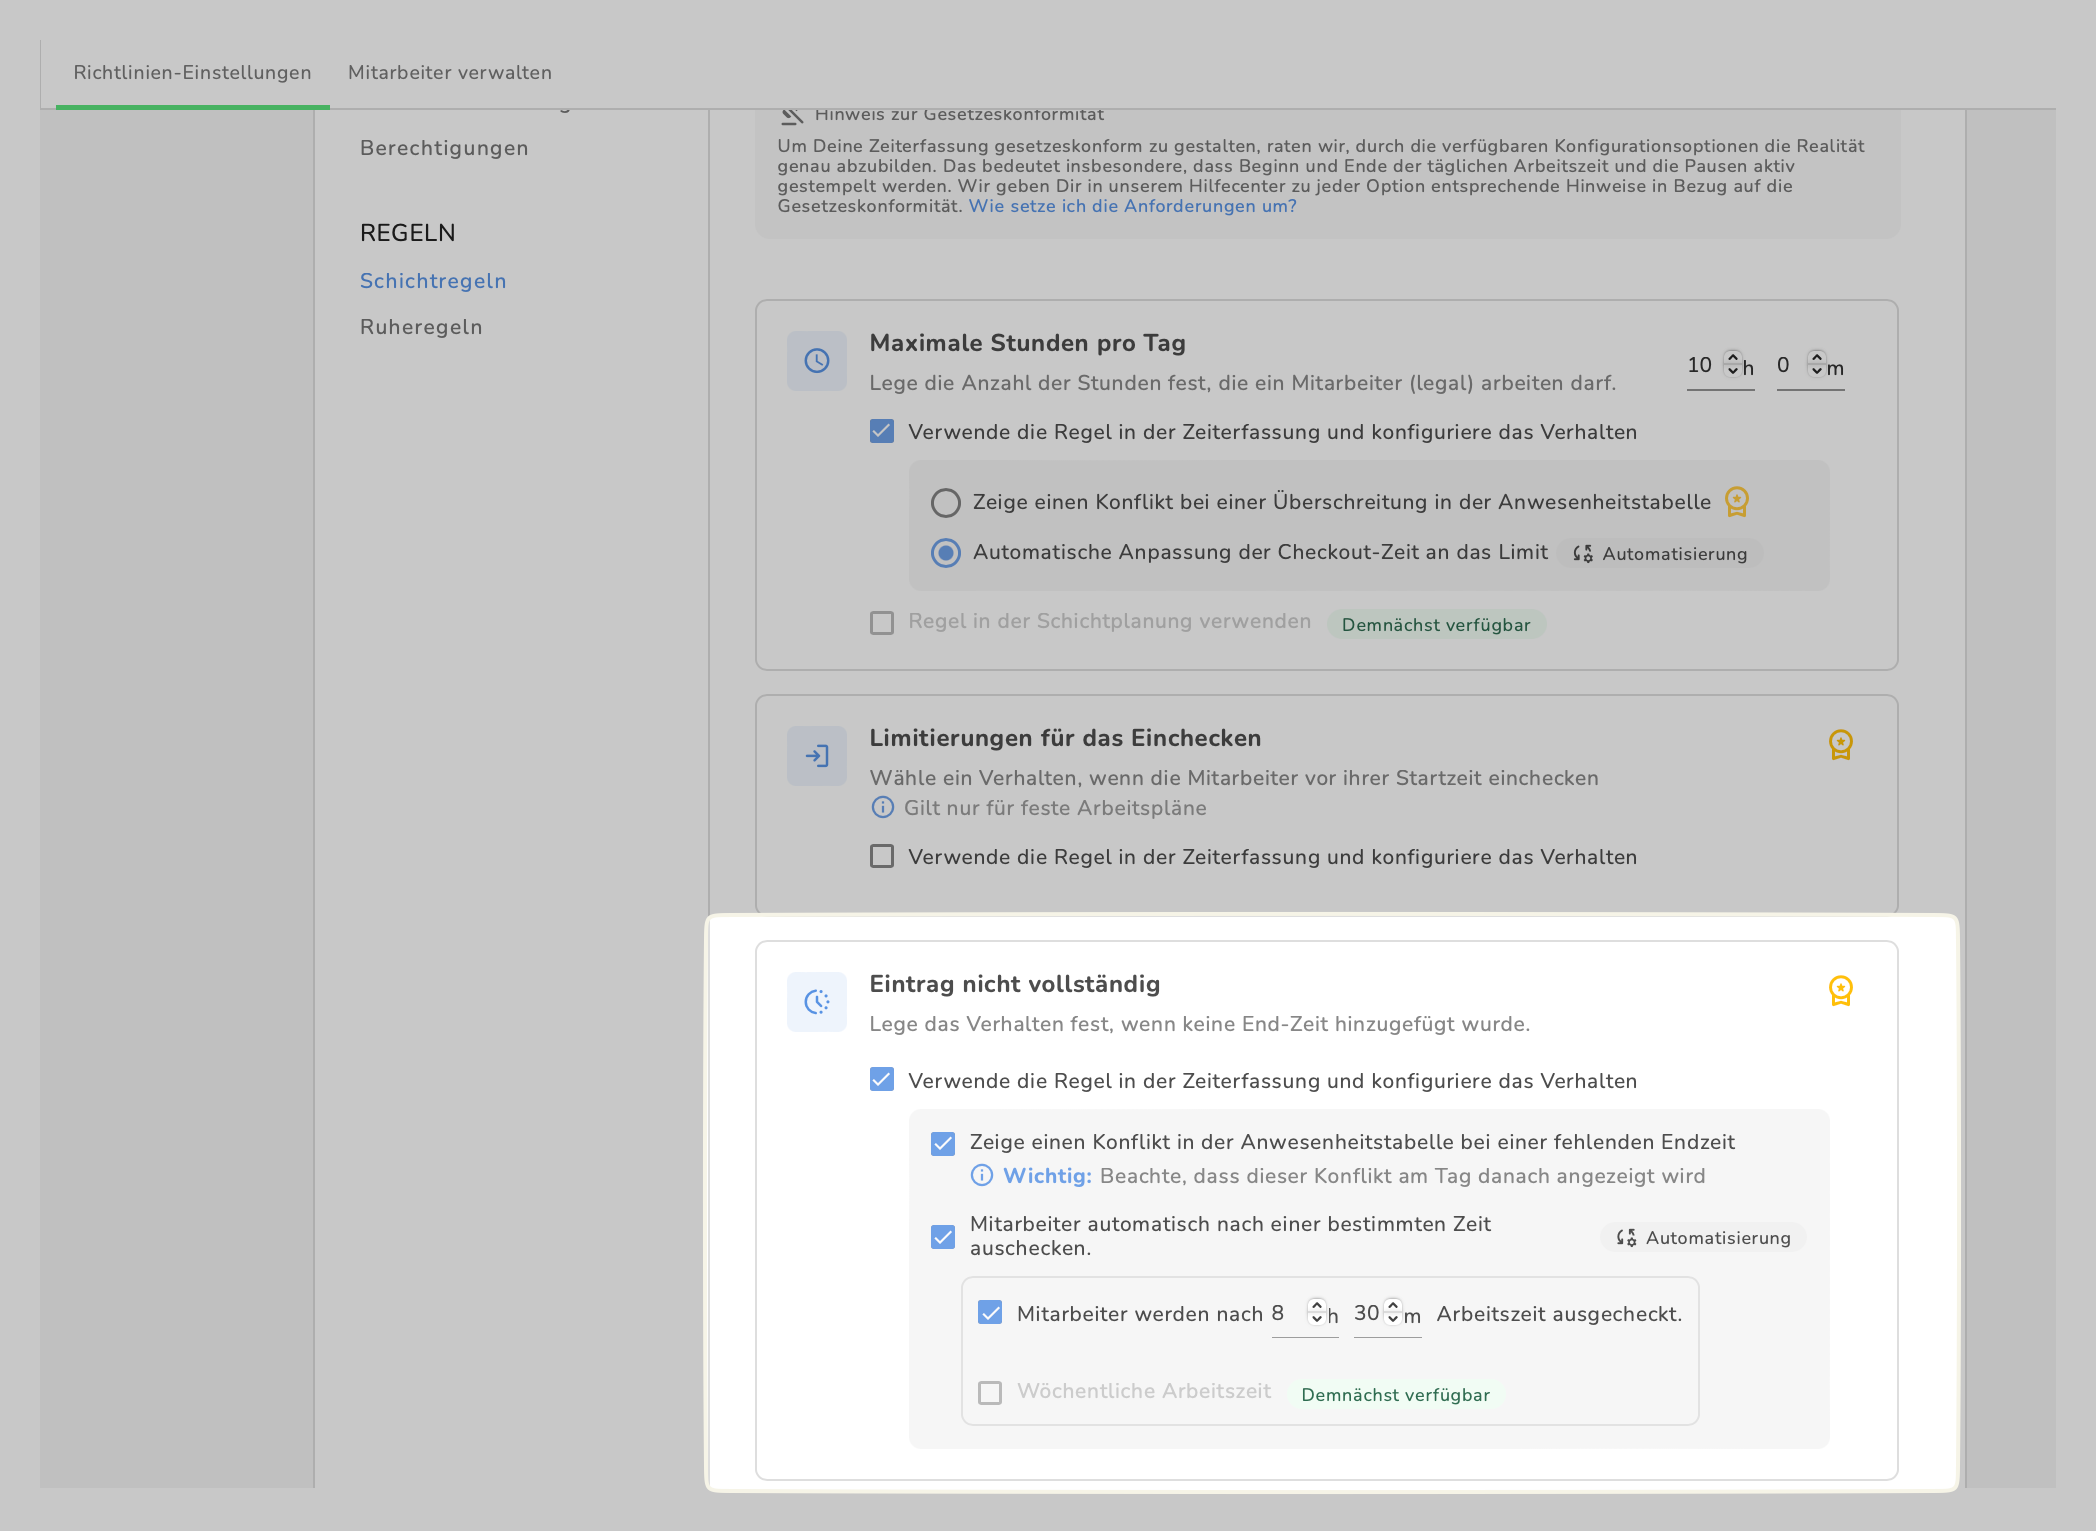
Task: Select radio Zeige einen Konflikt bei einer Überschreitung
Action: click(945, 502)
